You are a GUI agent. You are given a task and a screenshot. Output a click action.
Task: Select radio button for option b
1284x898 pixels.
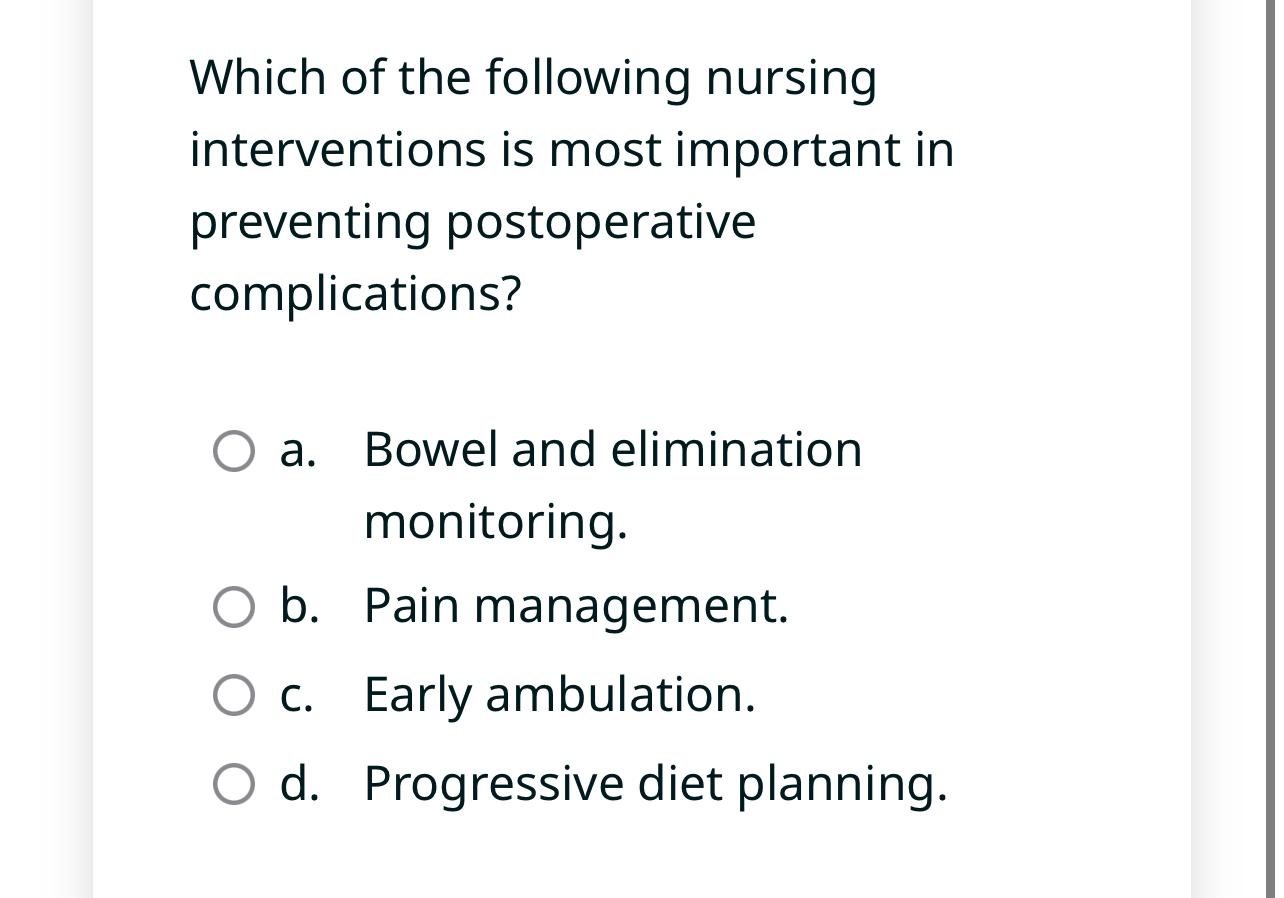[233, 606]
